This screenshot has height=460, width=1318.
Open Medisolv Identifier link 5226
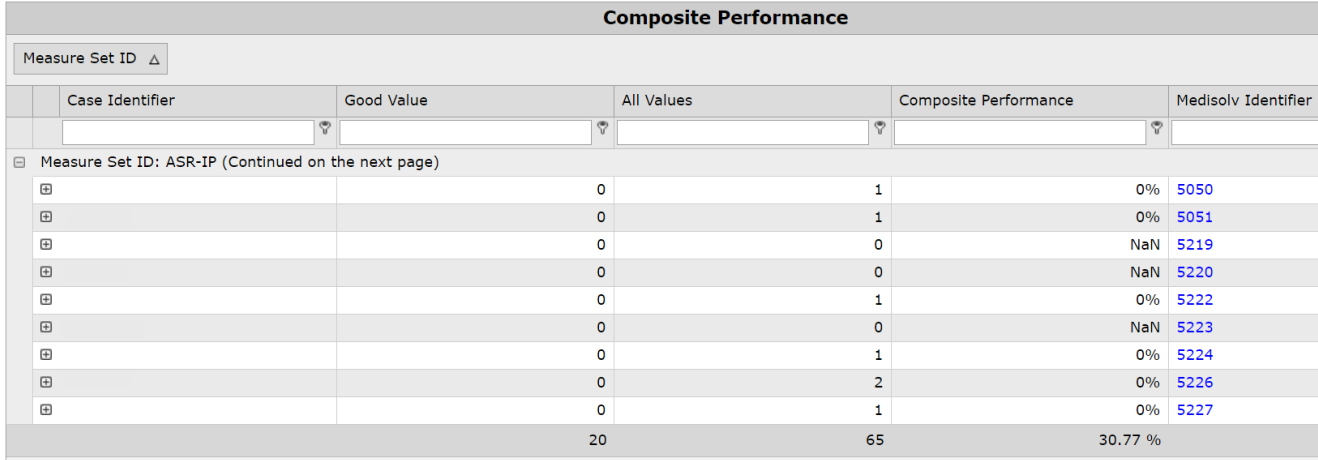1194,382
